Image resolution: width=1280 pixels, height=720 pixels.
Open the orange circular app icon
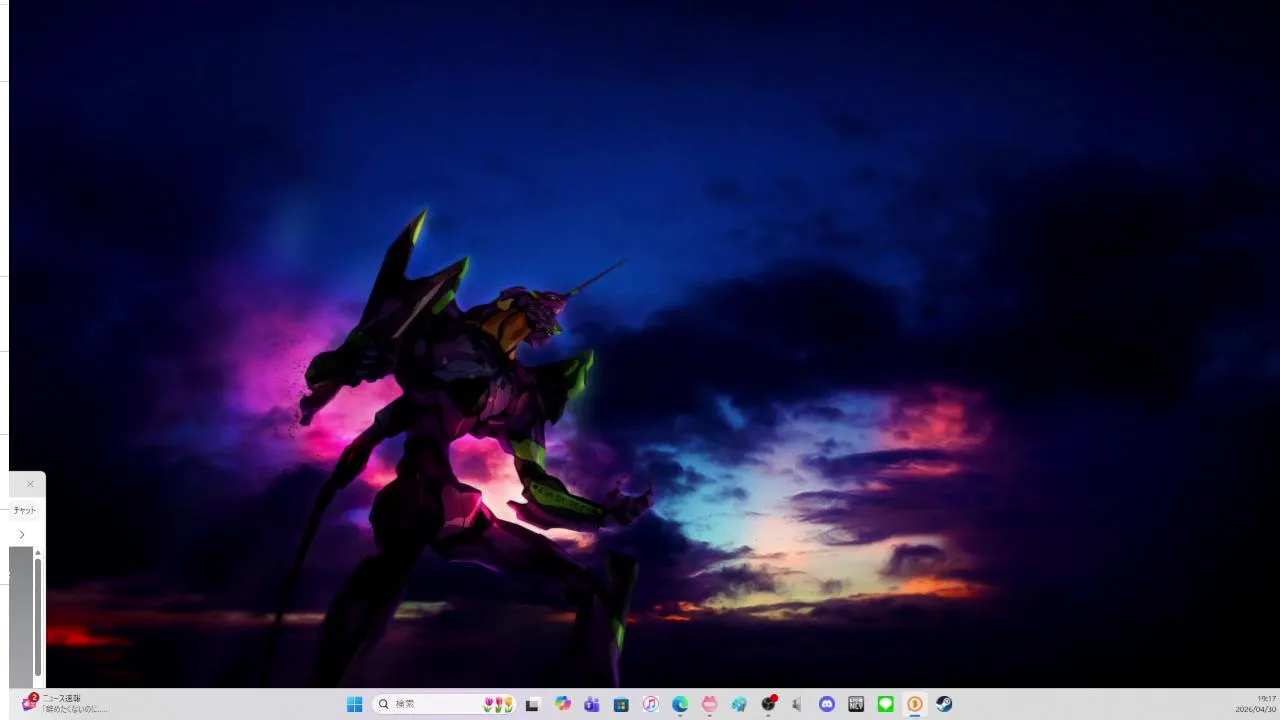(914, 704)
